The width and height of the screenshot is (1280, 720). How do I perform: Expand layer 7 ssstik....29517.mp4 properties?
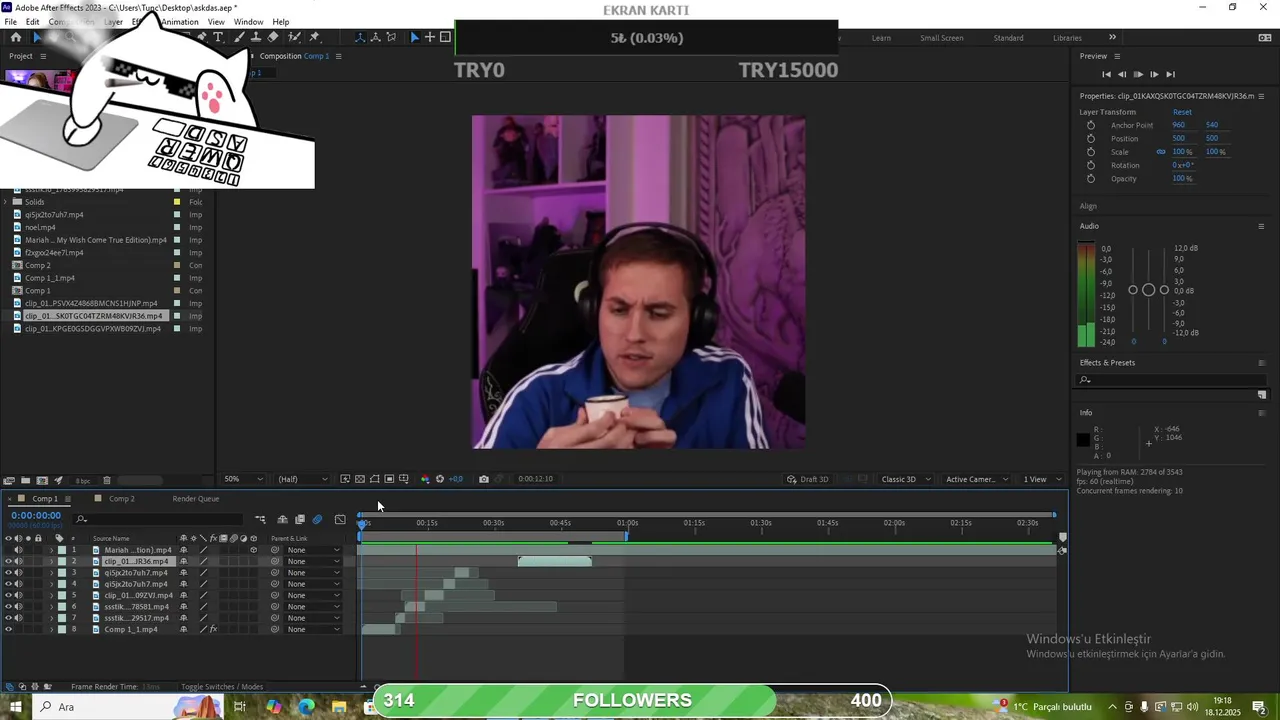[51, 618]
